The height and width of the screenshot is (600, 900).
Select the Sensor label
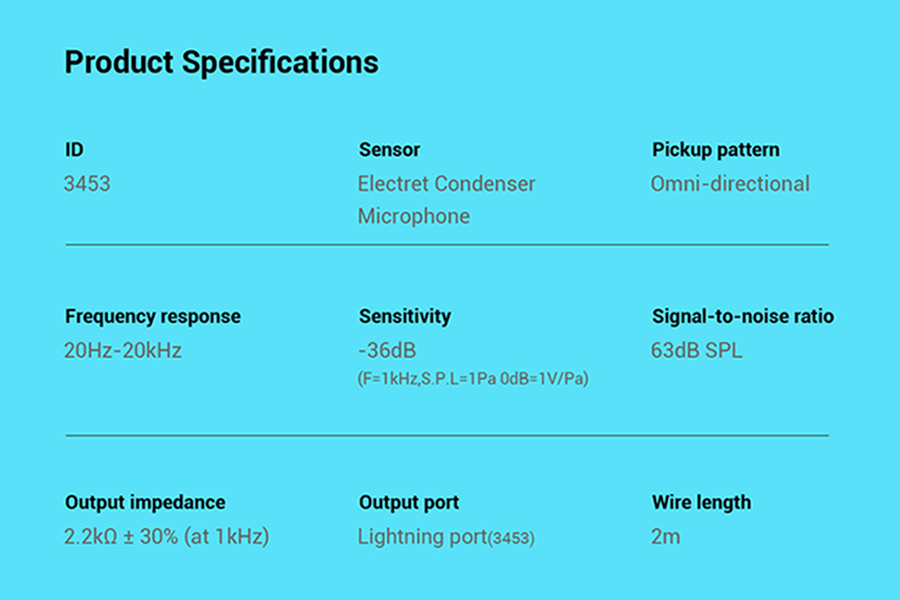pos(389,150)
